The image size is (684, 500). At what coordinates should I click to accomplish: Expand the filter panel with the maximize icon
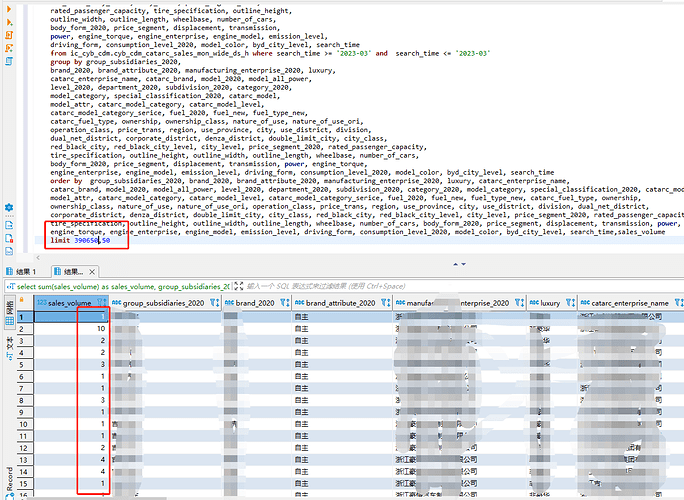[x=239, y=286]
